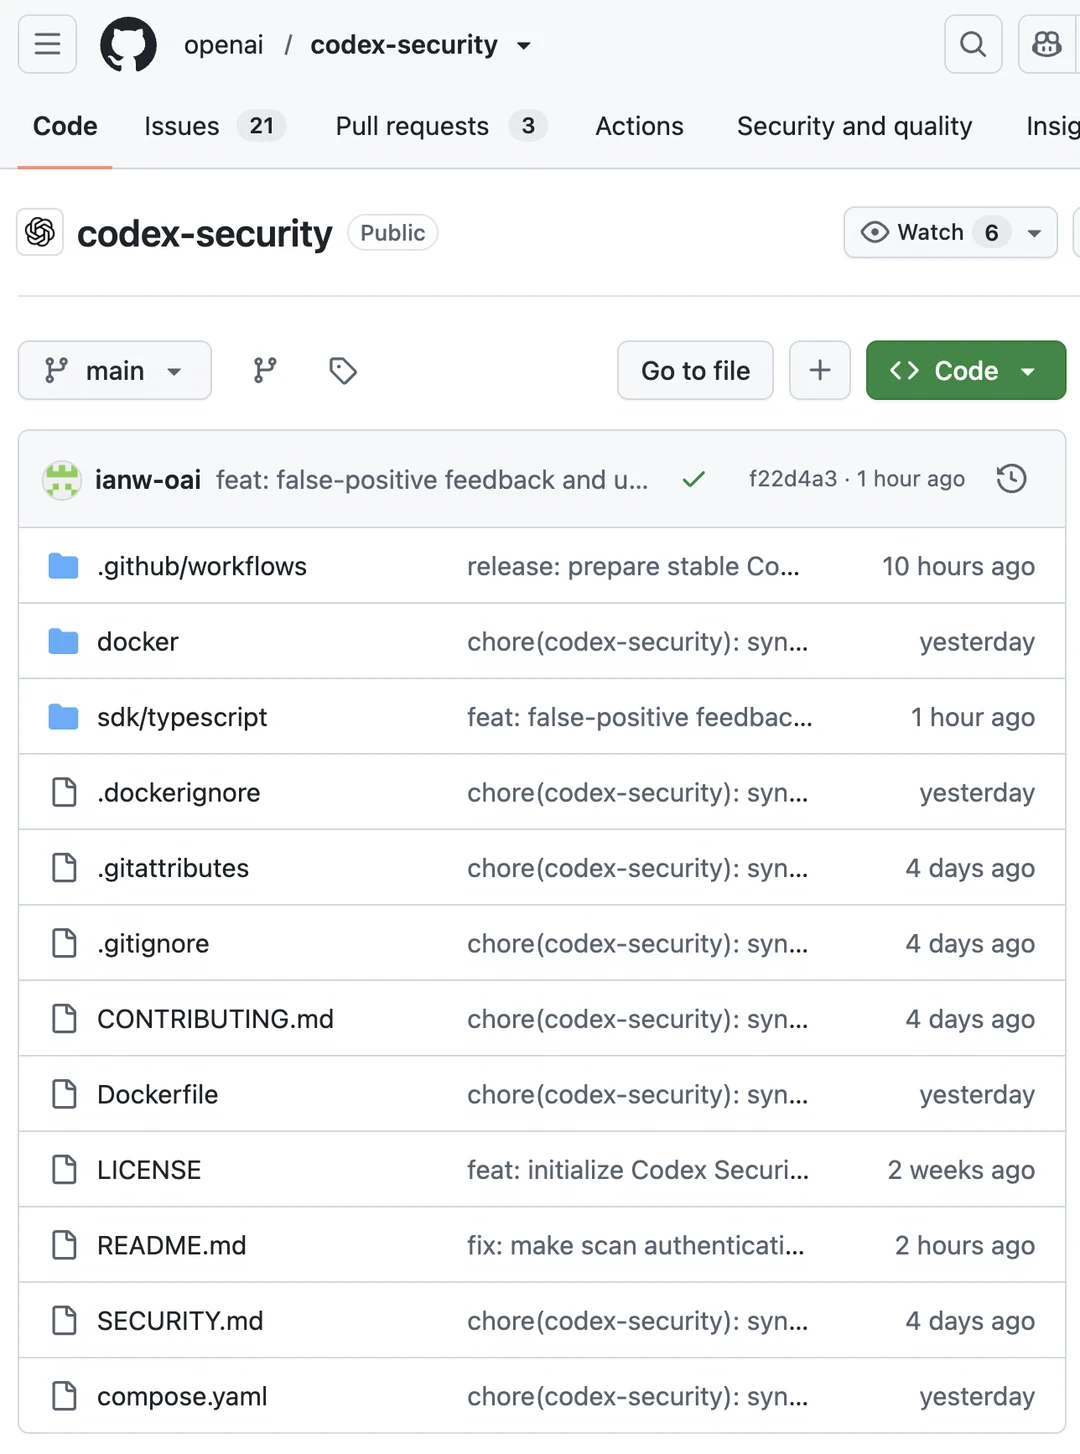Open commit message 'fix: make scan authenticati...'
Viewport: 1080px width, 1454px height.
[x=635, y=1245]
